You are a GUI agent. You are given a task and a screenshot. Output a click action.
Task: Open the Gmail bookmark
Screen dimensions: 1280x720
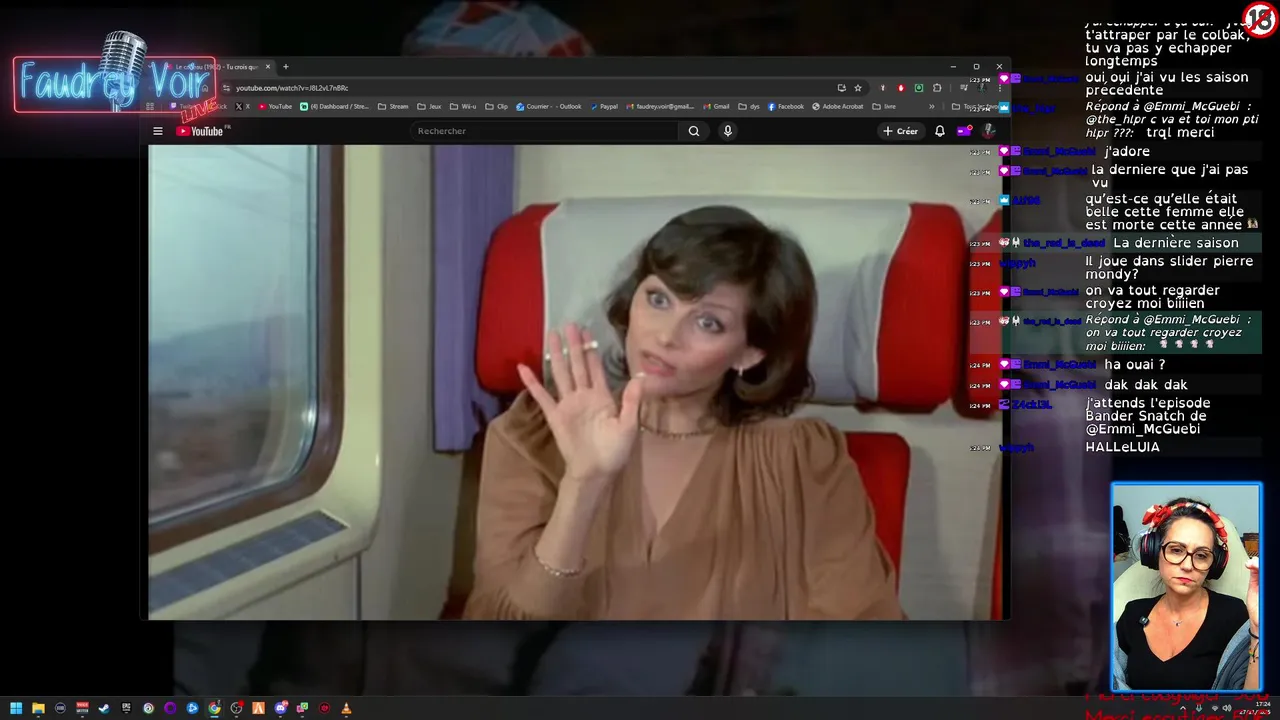tap(716, 106)
